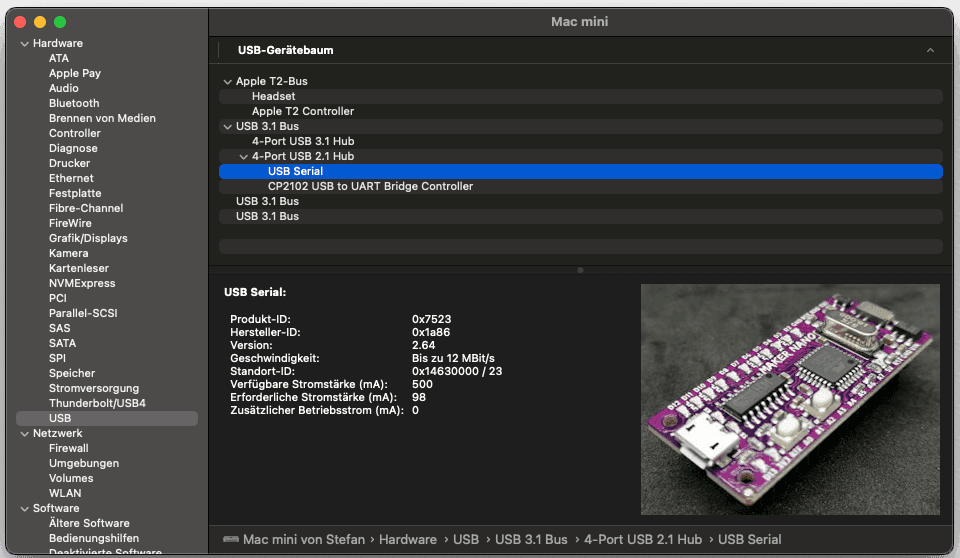
Task: Select Parallel-SCSI in the sidebar
Action: coord(83,314)
